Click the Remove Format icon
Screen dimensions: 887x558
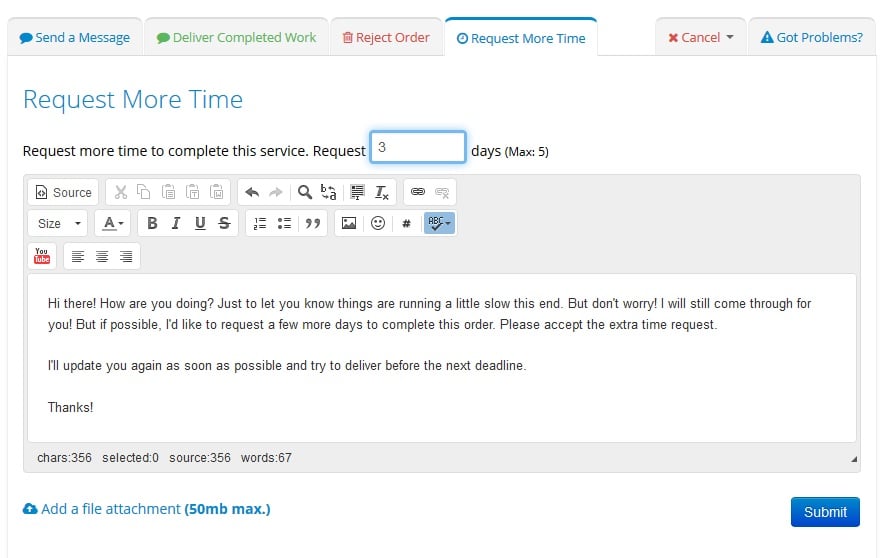tap(382, 192)
